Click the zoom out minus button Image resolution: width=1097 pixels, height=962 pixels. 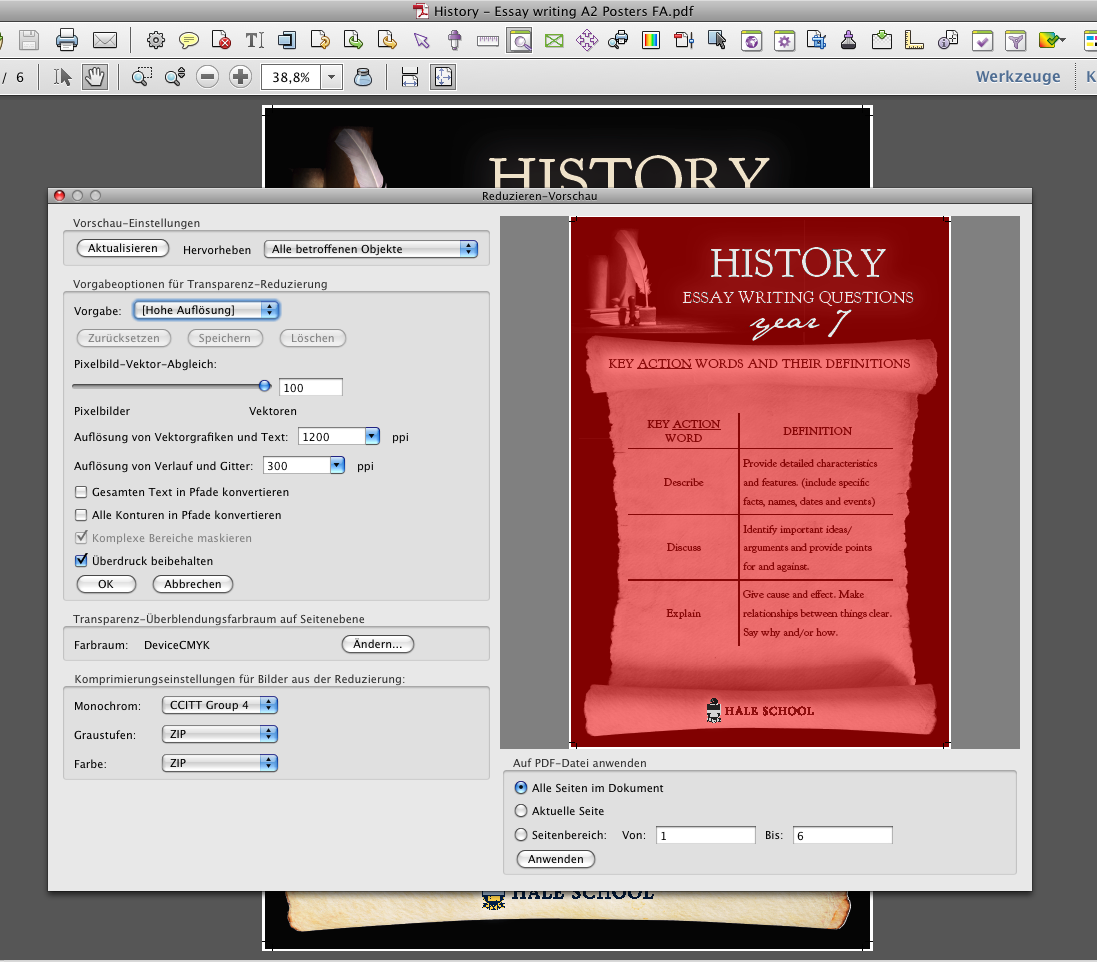[207, 76]
